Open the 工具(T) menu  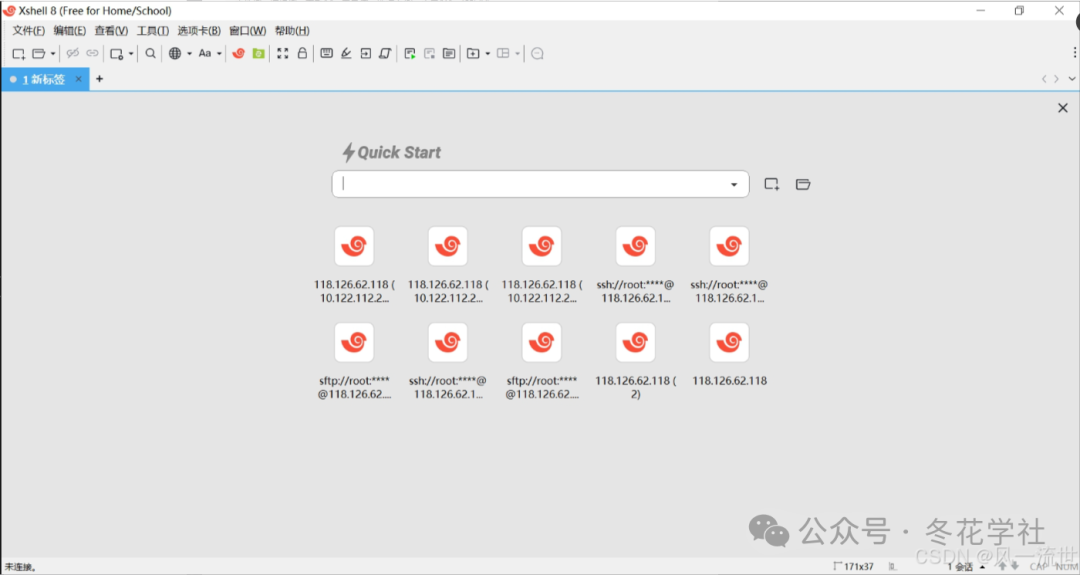pos(152,31)
